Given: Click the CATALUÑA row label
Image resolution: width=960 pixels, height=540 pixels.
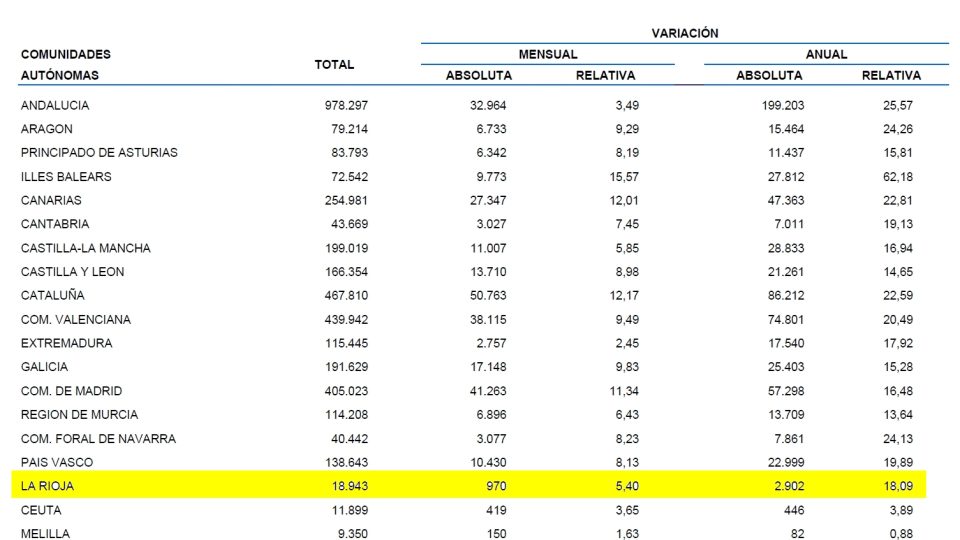Looking at the screenshot, I should coord(52,296).
